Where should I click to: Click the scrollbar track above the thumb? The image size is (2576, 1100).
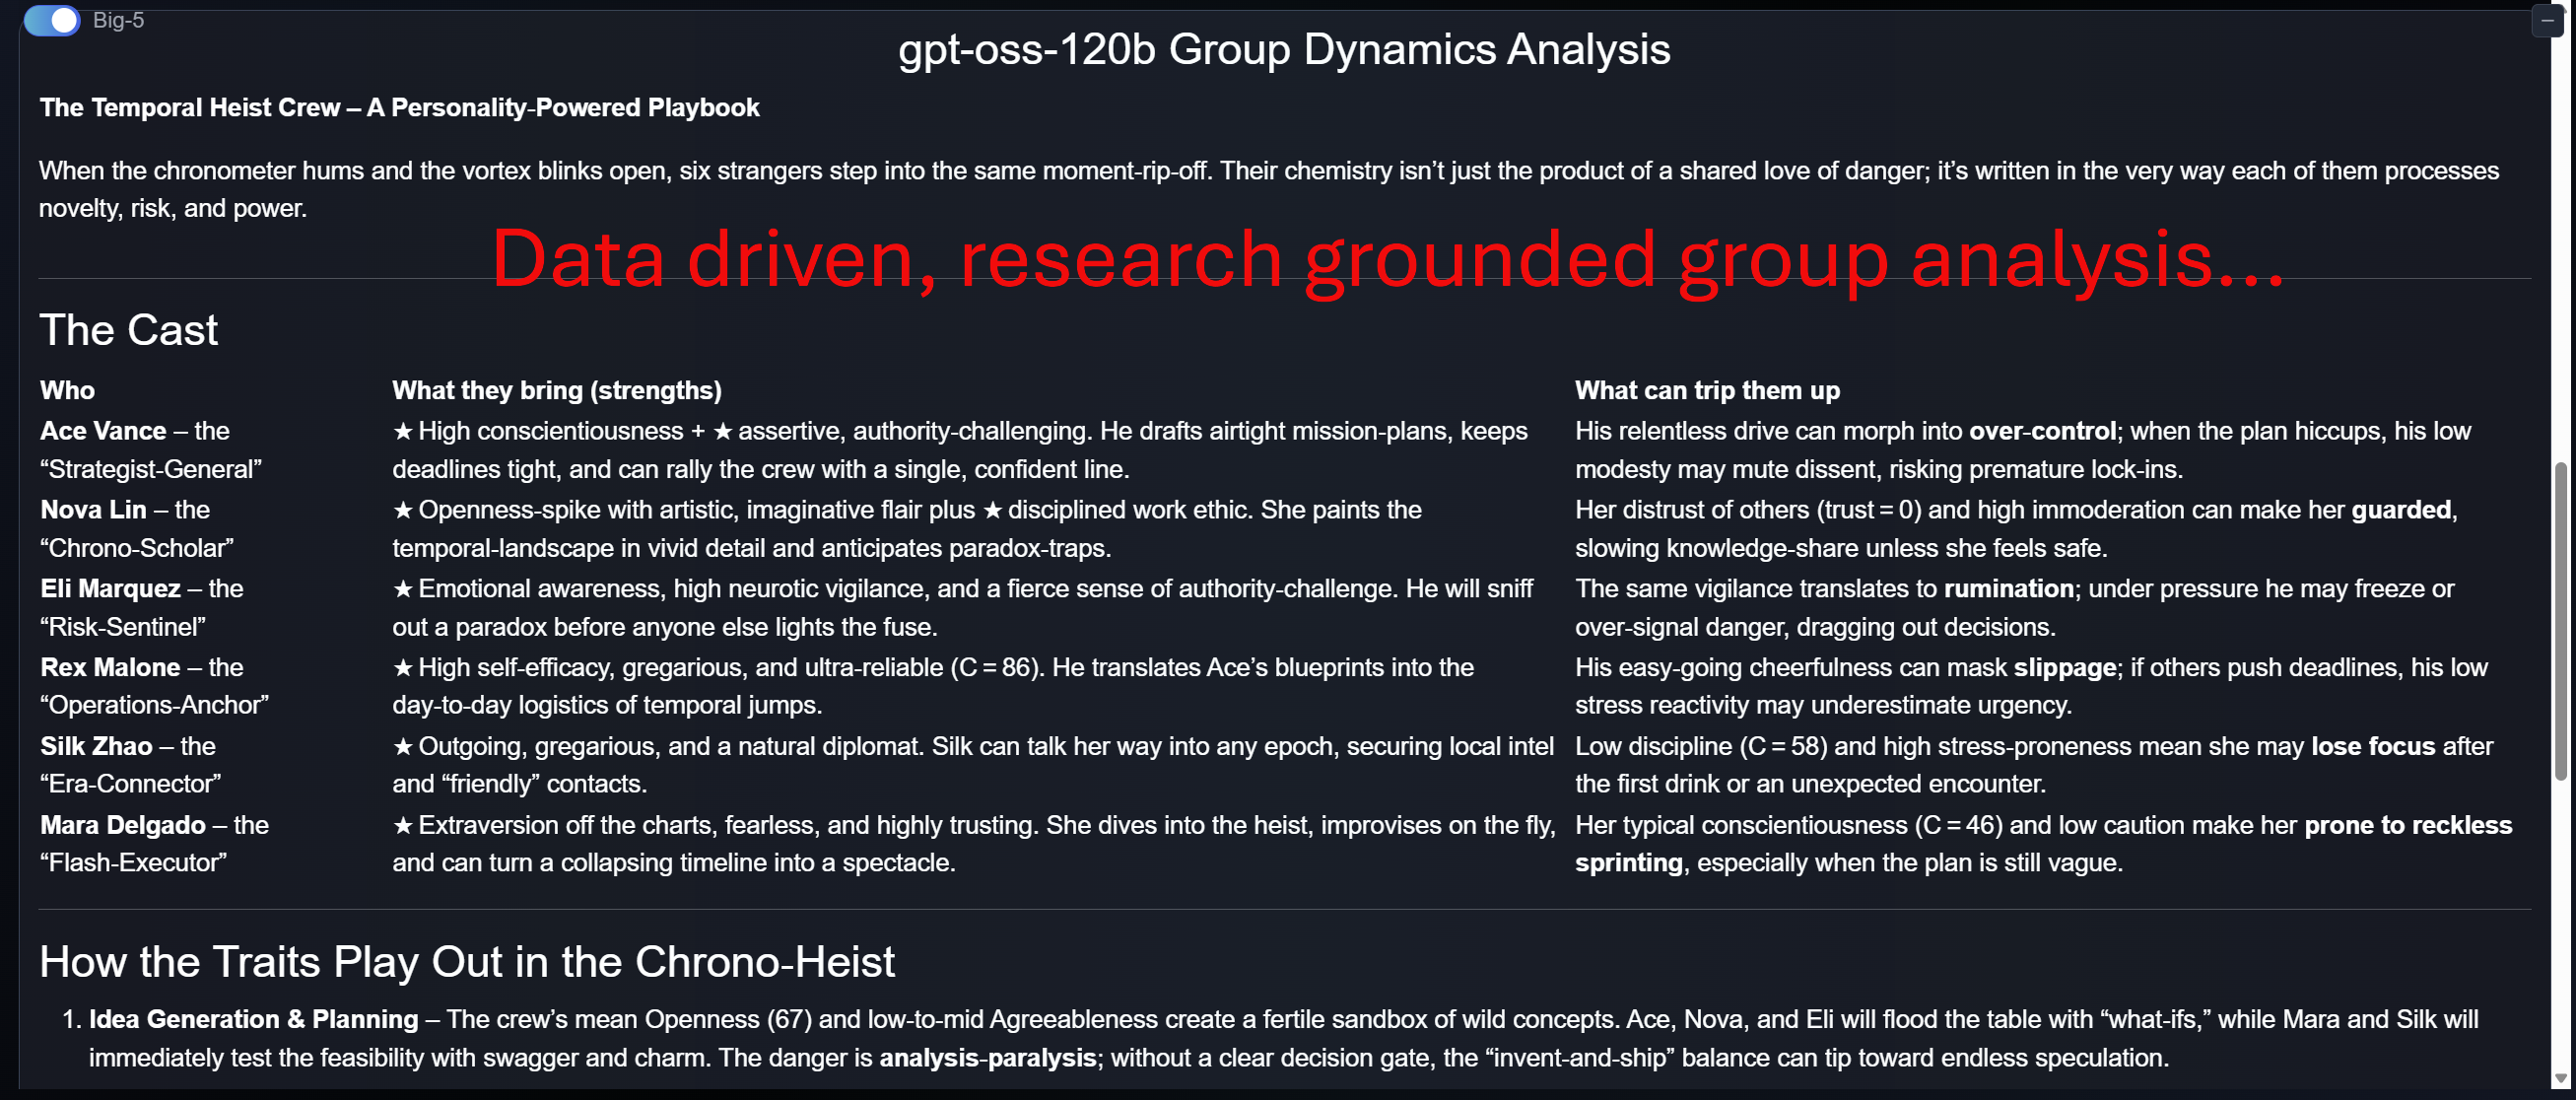point(2560,250)
